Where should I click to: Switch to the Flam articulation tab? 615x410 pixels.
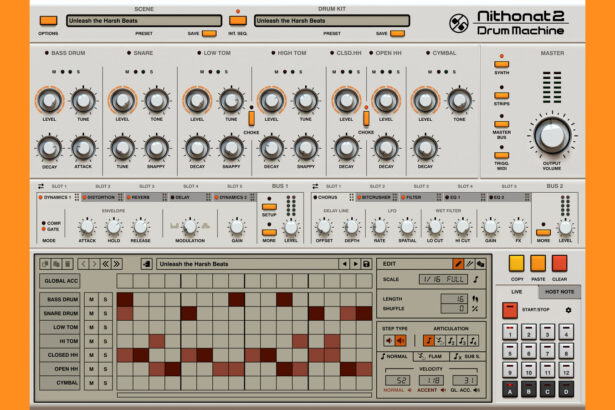(431, 356)
